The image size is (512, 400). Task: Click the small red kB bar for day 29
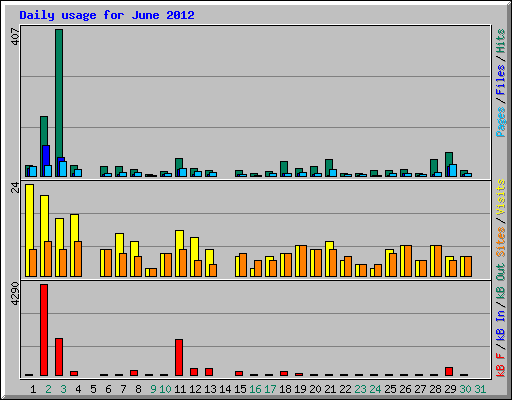pyautogui.click(x=449, y=372)
